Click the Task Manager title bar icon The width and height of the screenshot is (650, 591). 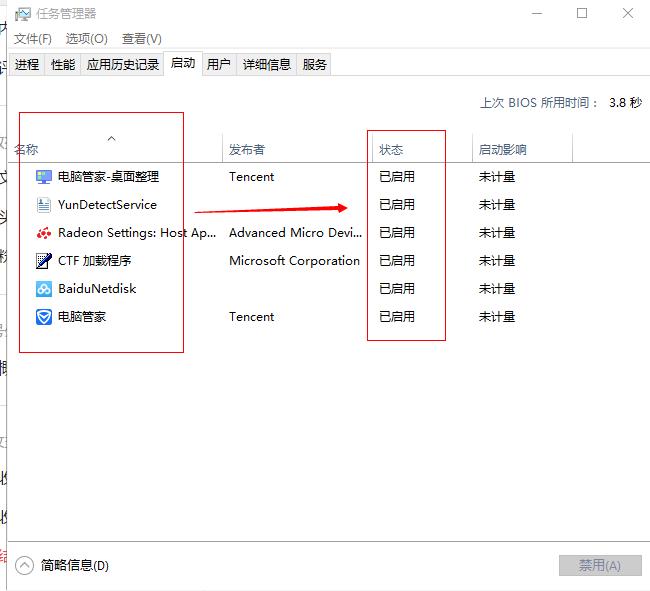22,14
